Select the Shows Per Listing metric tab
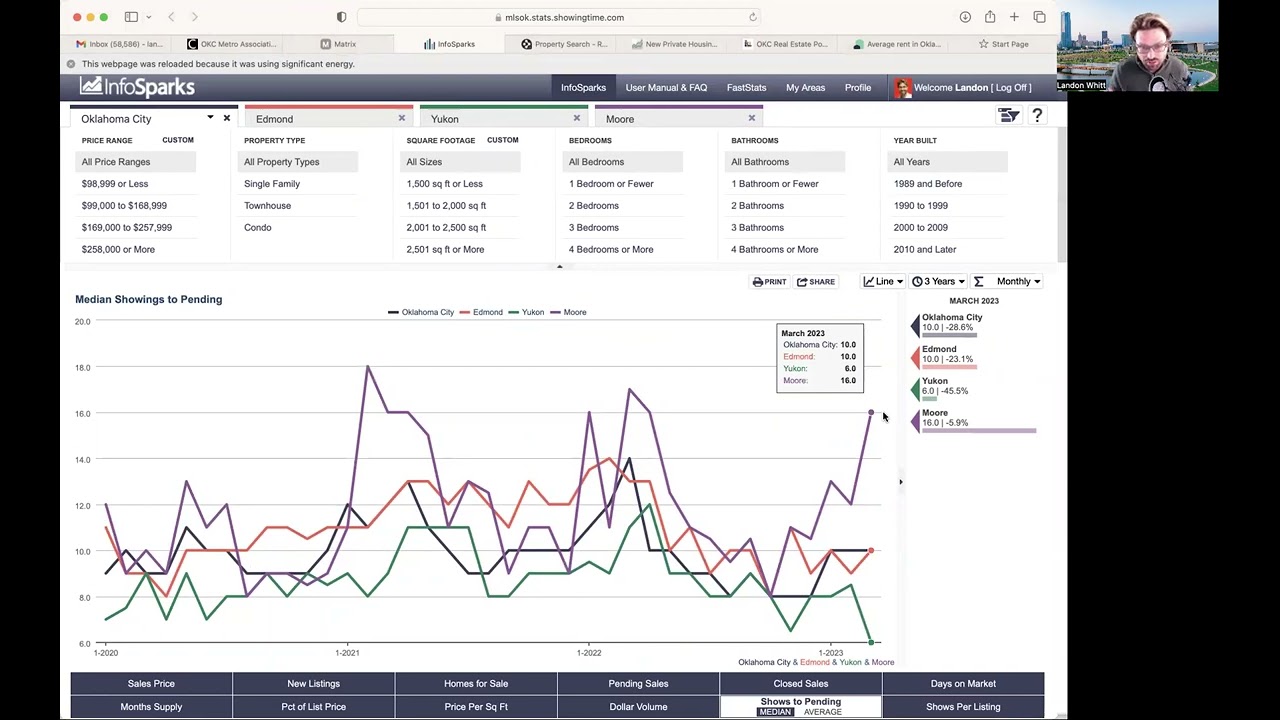Viewport: 1280px width, 720px height. pyautogui.click(x=963, y=707)
